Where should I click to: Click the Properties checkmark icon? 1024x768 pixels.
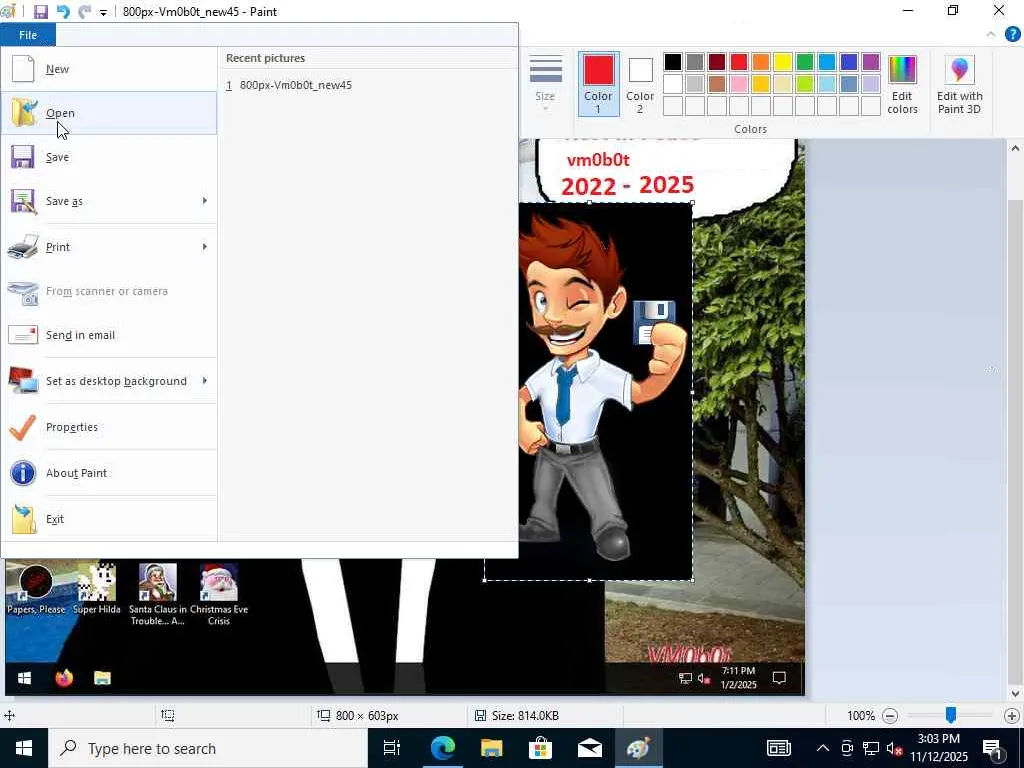click(x=24, y=427)
